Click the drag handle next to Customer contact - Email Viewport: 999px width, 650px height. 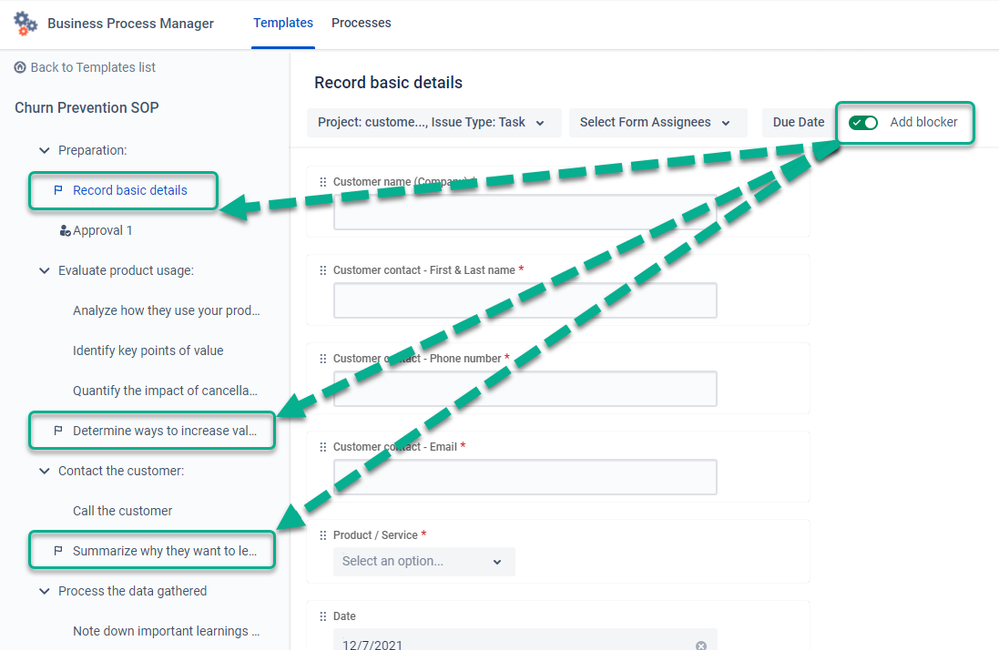[323, 447]
